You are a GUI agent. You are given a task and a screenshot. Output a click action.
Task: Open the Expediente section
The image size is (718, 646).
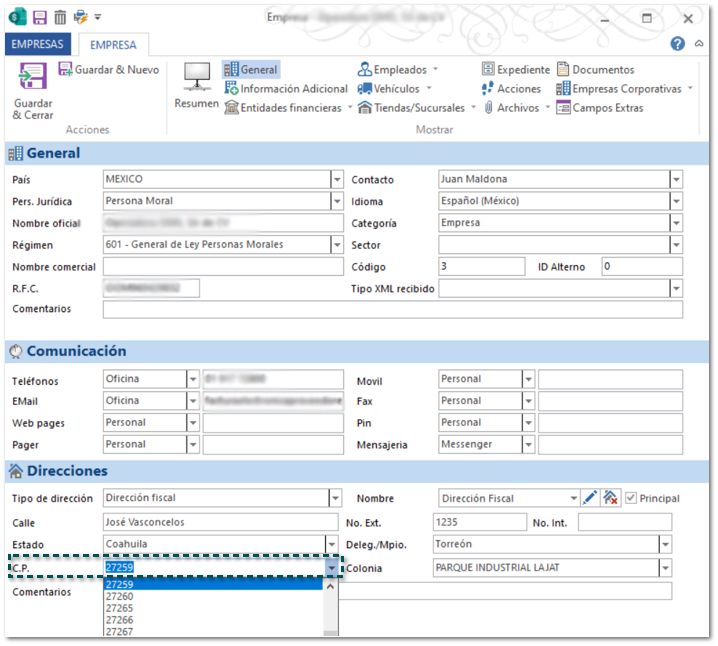click(x=516, y=70)
